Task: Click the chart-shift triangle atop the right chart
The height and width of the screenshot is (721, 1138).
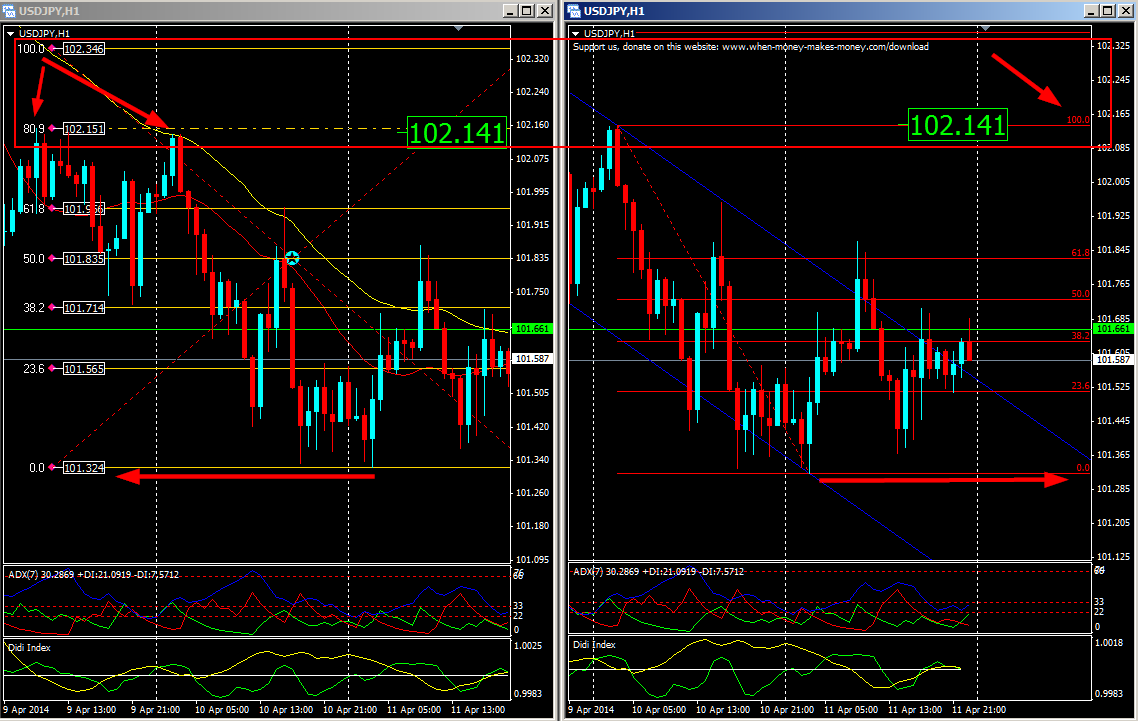Action: (986, 28)
